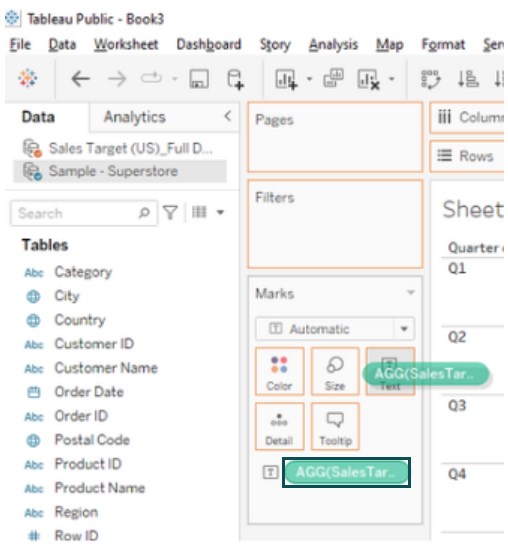The width and height of the screenshot is (508, 556).
Task: Click the Clear Sheet icon
Action: pyautogui.click(x=368, y=79)
